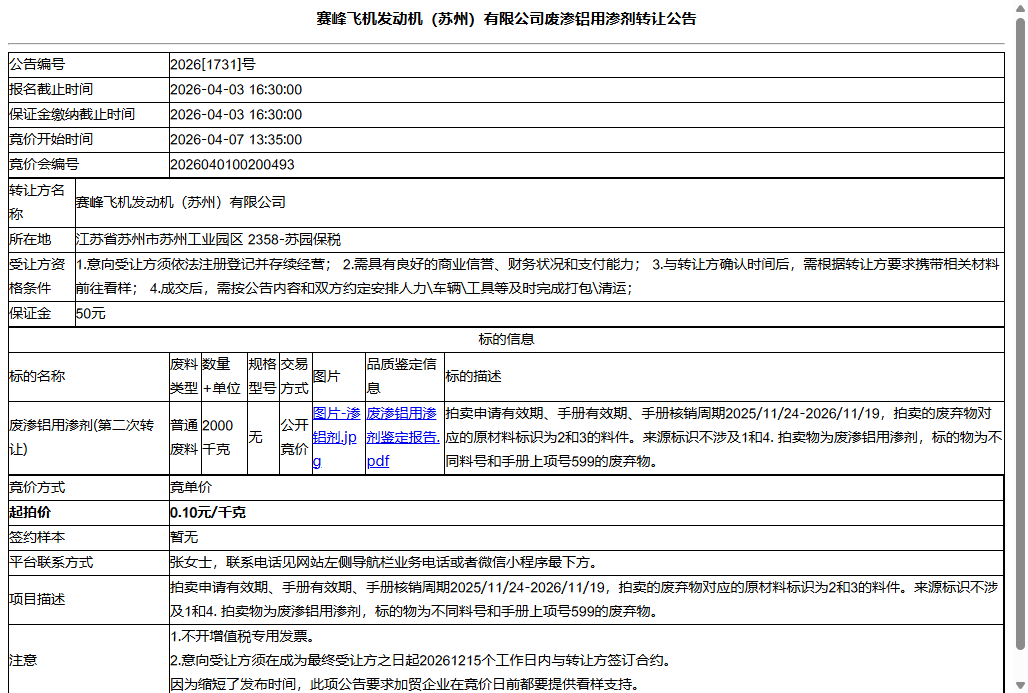
Task: Click the transferee qualification conditions text
Action: click(x=538, y=276)
